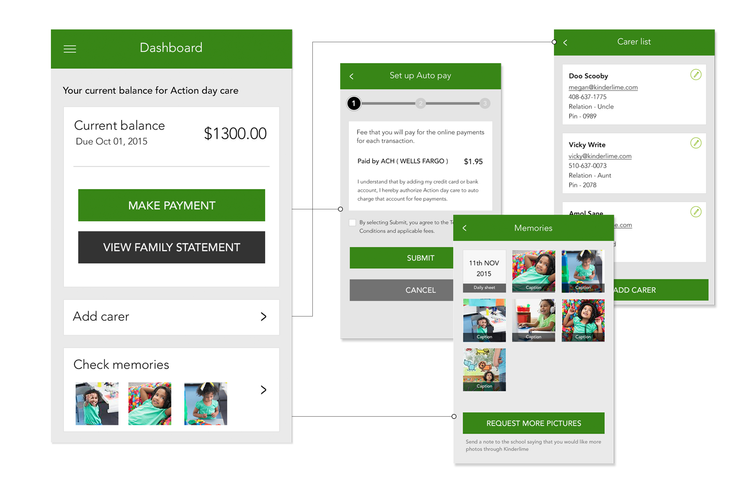Viewport: 750px width, 482px height.
Task: Click the Dashboard title
Action: (x=171, y=48)
